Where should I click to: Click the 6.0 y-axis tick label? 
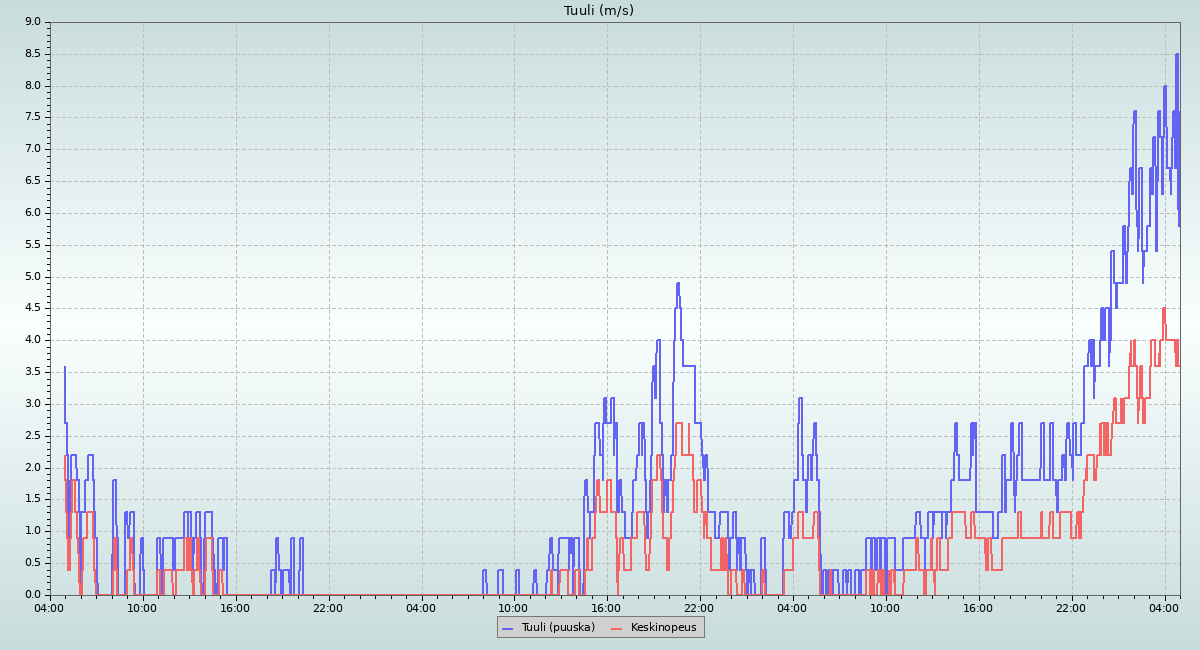[x=32, y=213]
